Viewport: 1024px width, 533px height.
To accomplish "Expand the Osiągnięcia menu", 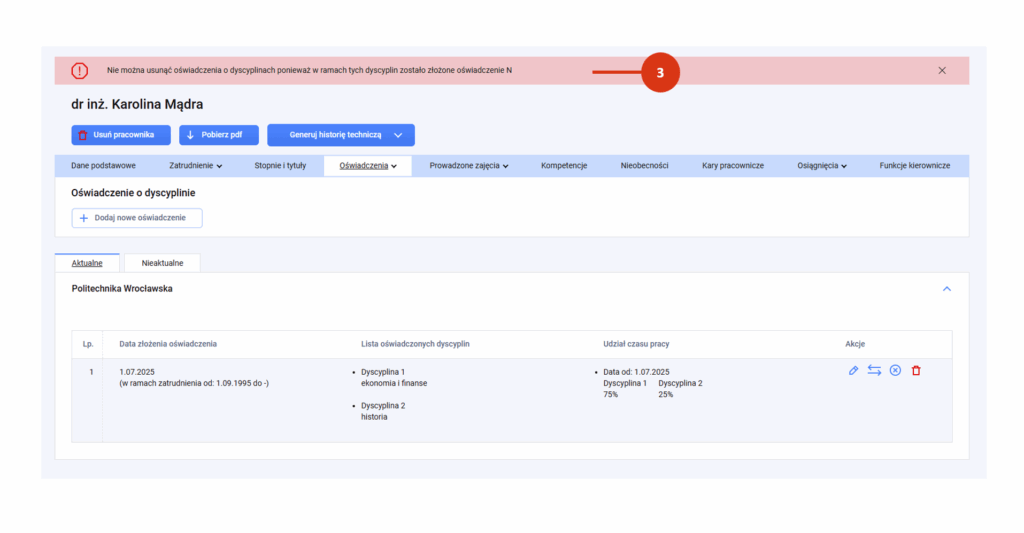I will click(822, 165).
